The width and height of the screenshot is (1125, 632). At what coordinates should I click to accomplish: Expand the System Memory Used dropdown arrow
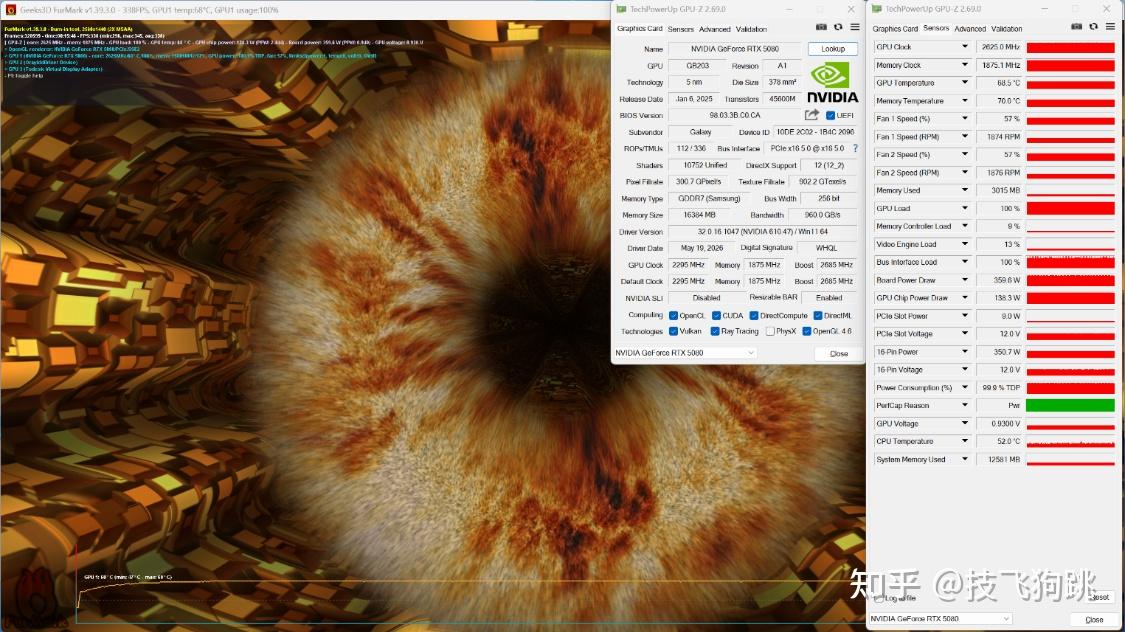[x=964, y=459]
